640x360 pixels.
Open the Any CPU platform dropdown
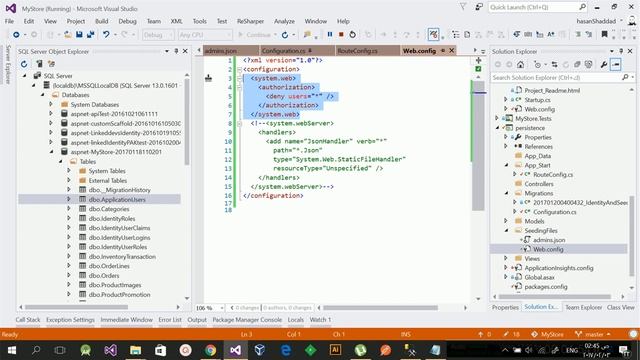tap(205, 35)
